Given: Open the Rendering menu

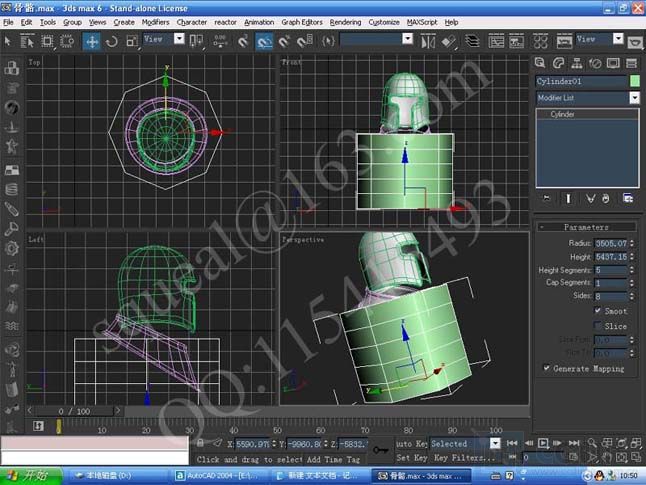Looking at the screenshot, I should (x=345, y=22).
